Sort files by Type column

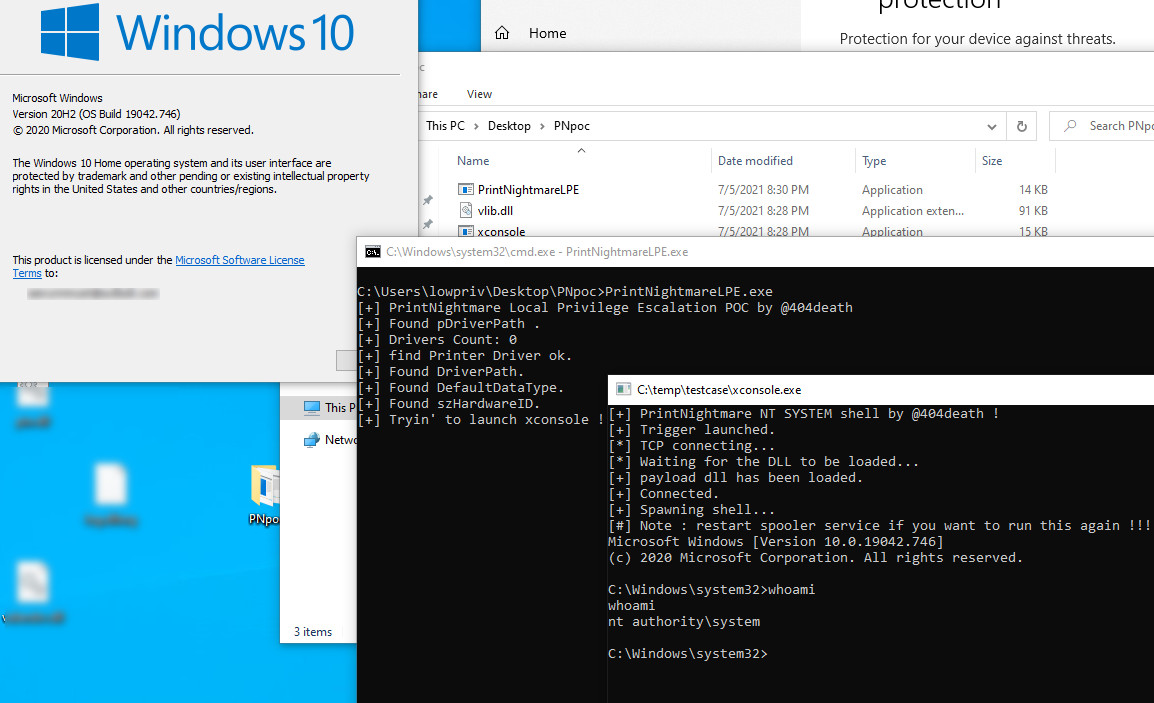(874, 160)
